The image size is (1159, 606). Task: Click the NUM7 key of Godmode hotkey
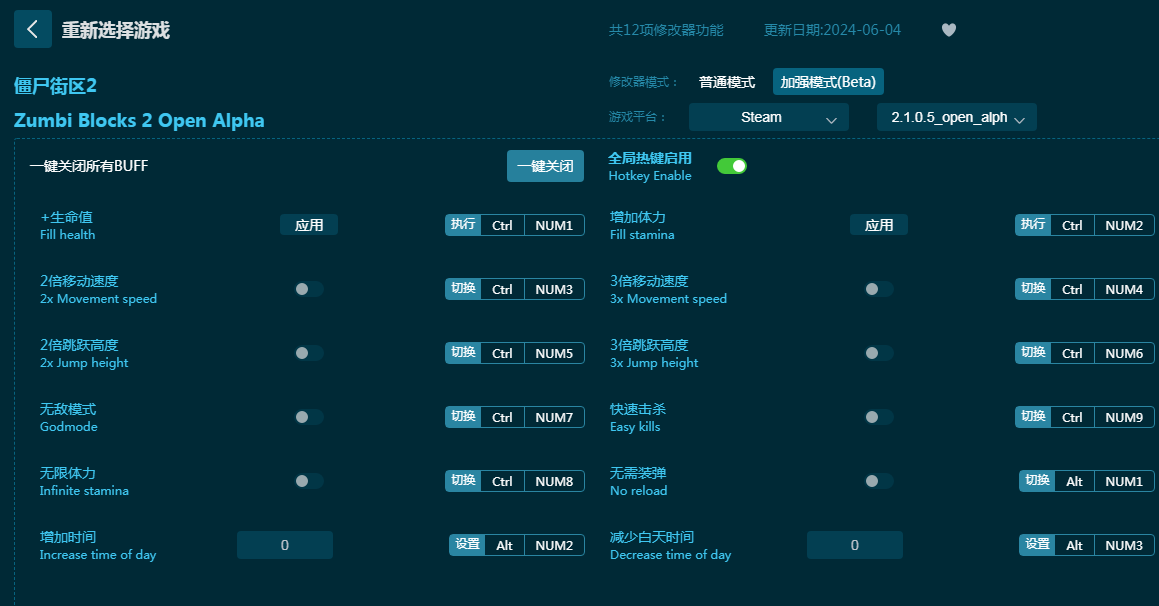[554, 418]
